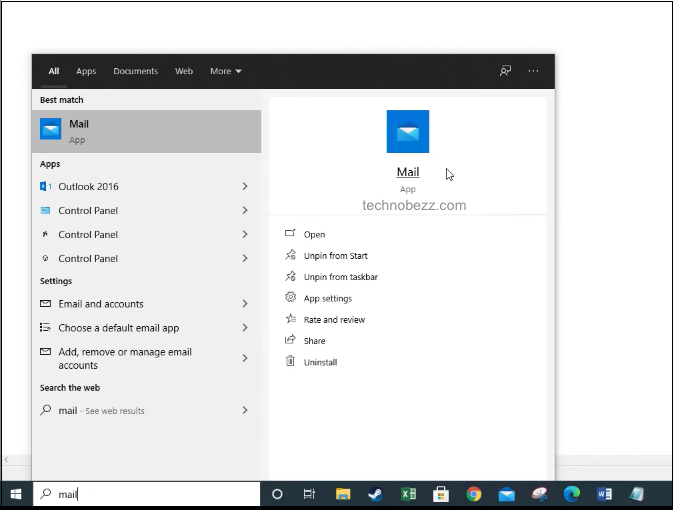Click the Outlook 2016 result text
This screenshot has height=510, width=673.
[88, 186]
